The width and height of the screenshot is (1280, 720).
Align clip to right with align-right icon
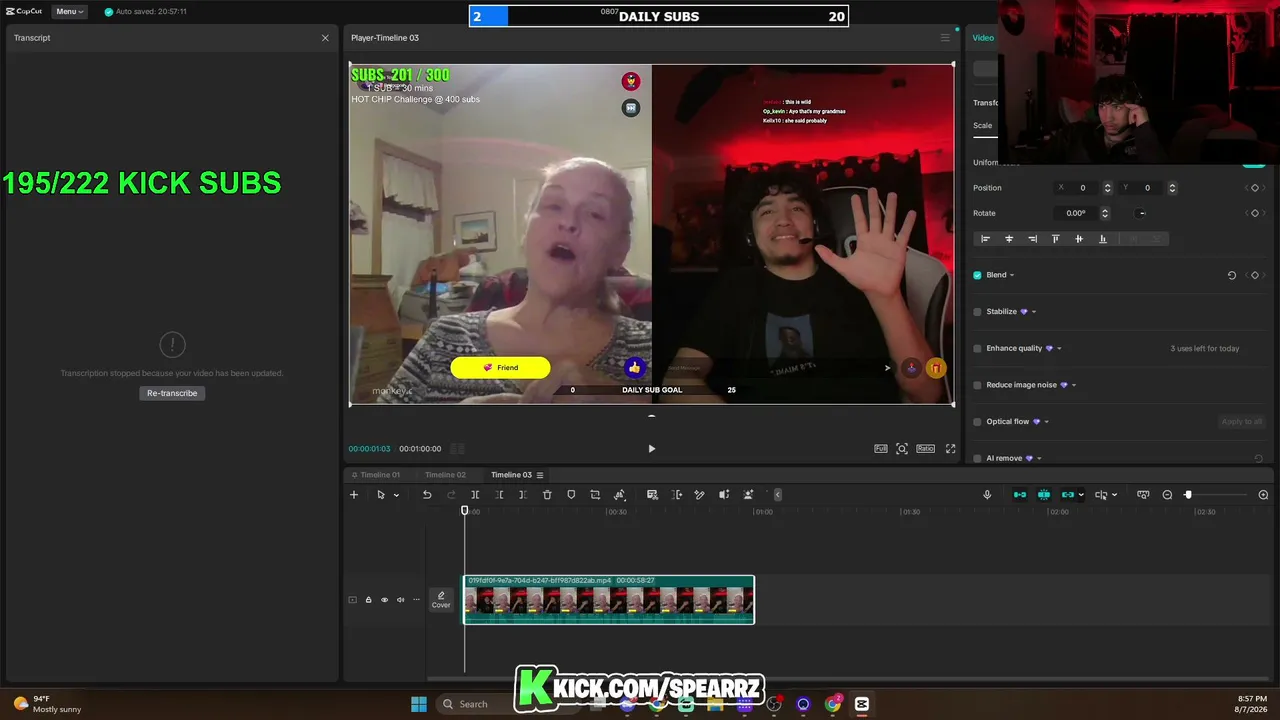point(1032,239)
